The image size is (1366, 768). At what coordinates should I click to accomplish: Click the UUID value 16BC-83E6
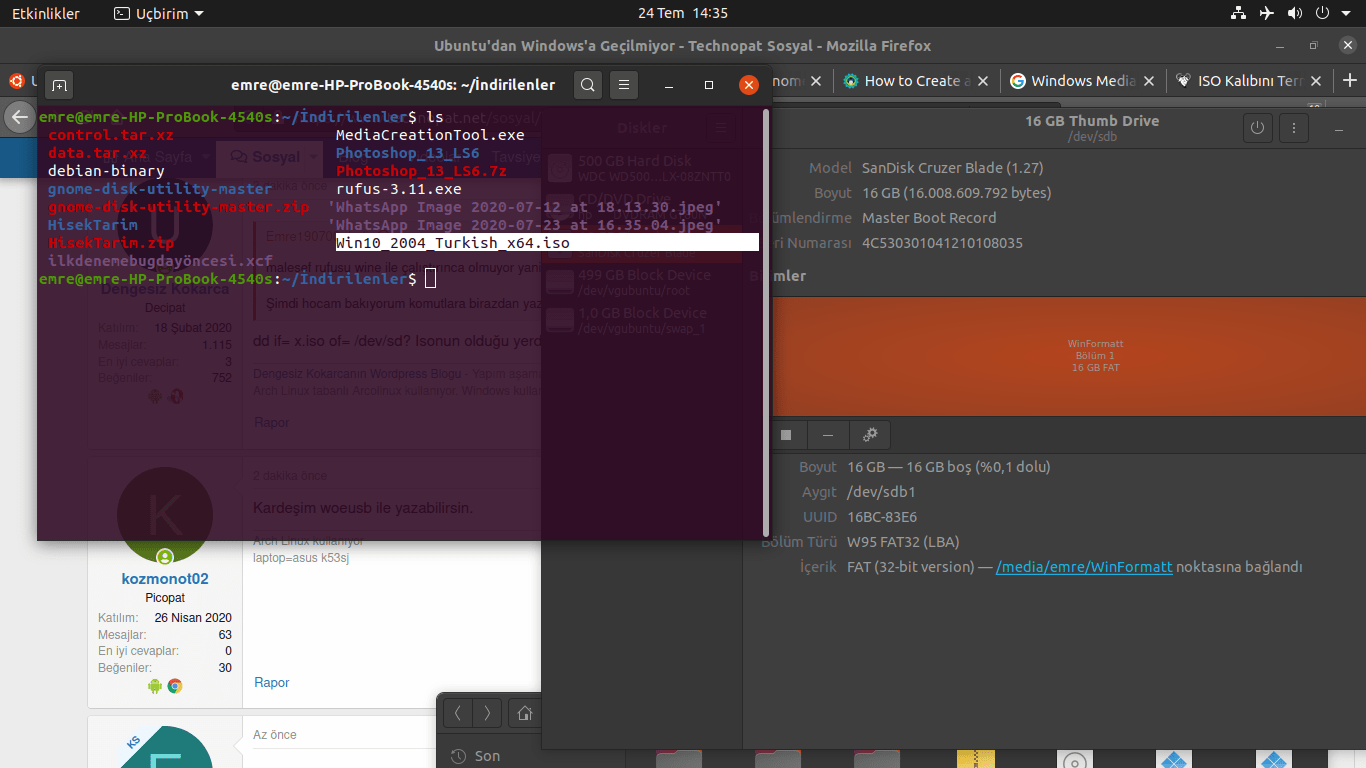(x=882, y=517)
